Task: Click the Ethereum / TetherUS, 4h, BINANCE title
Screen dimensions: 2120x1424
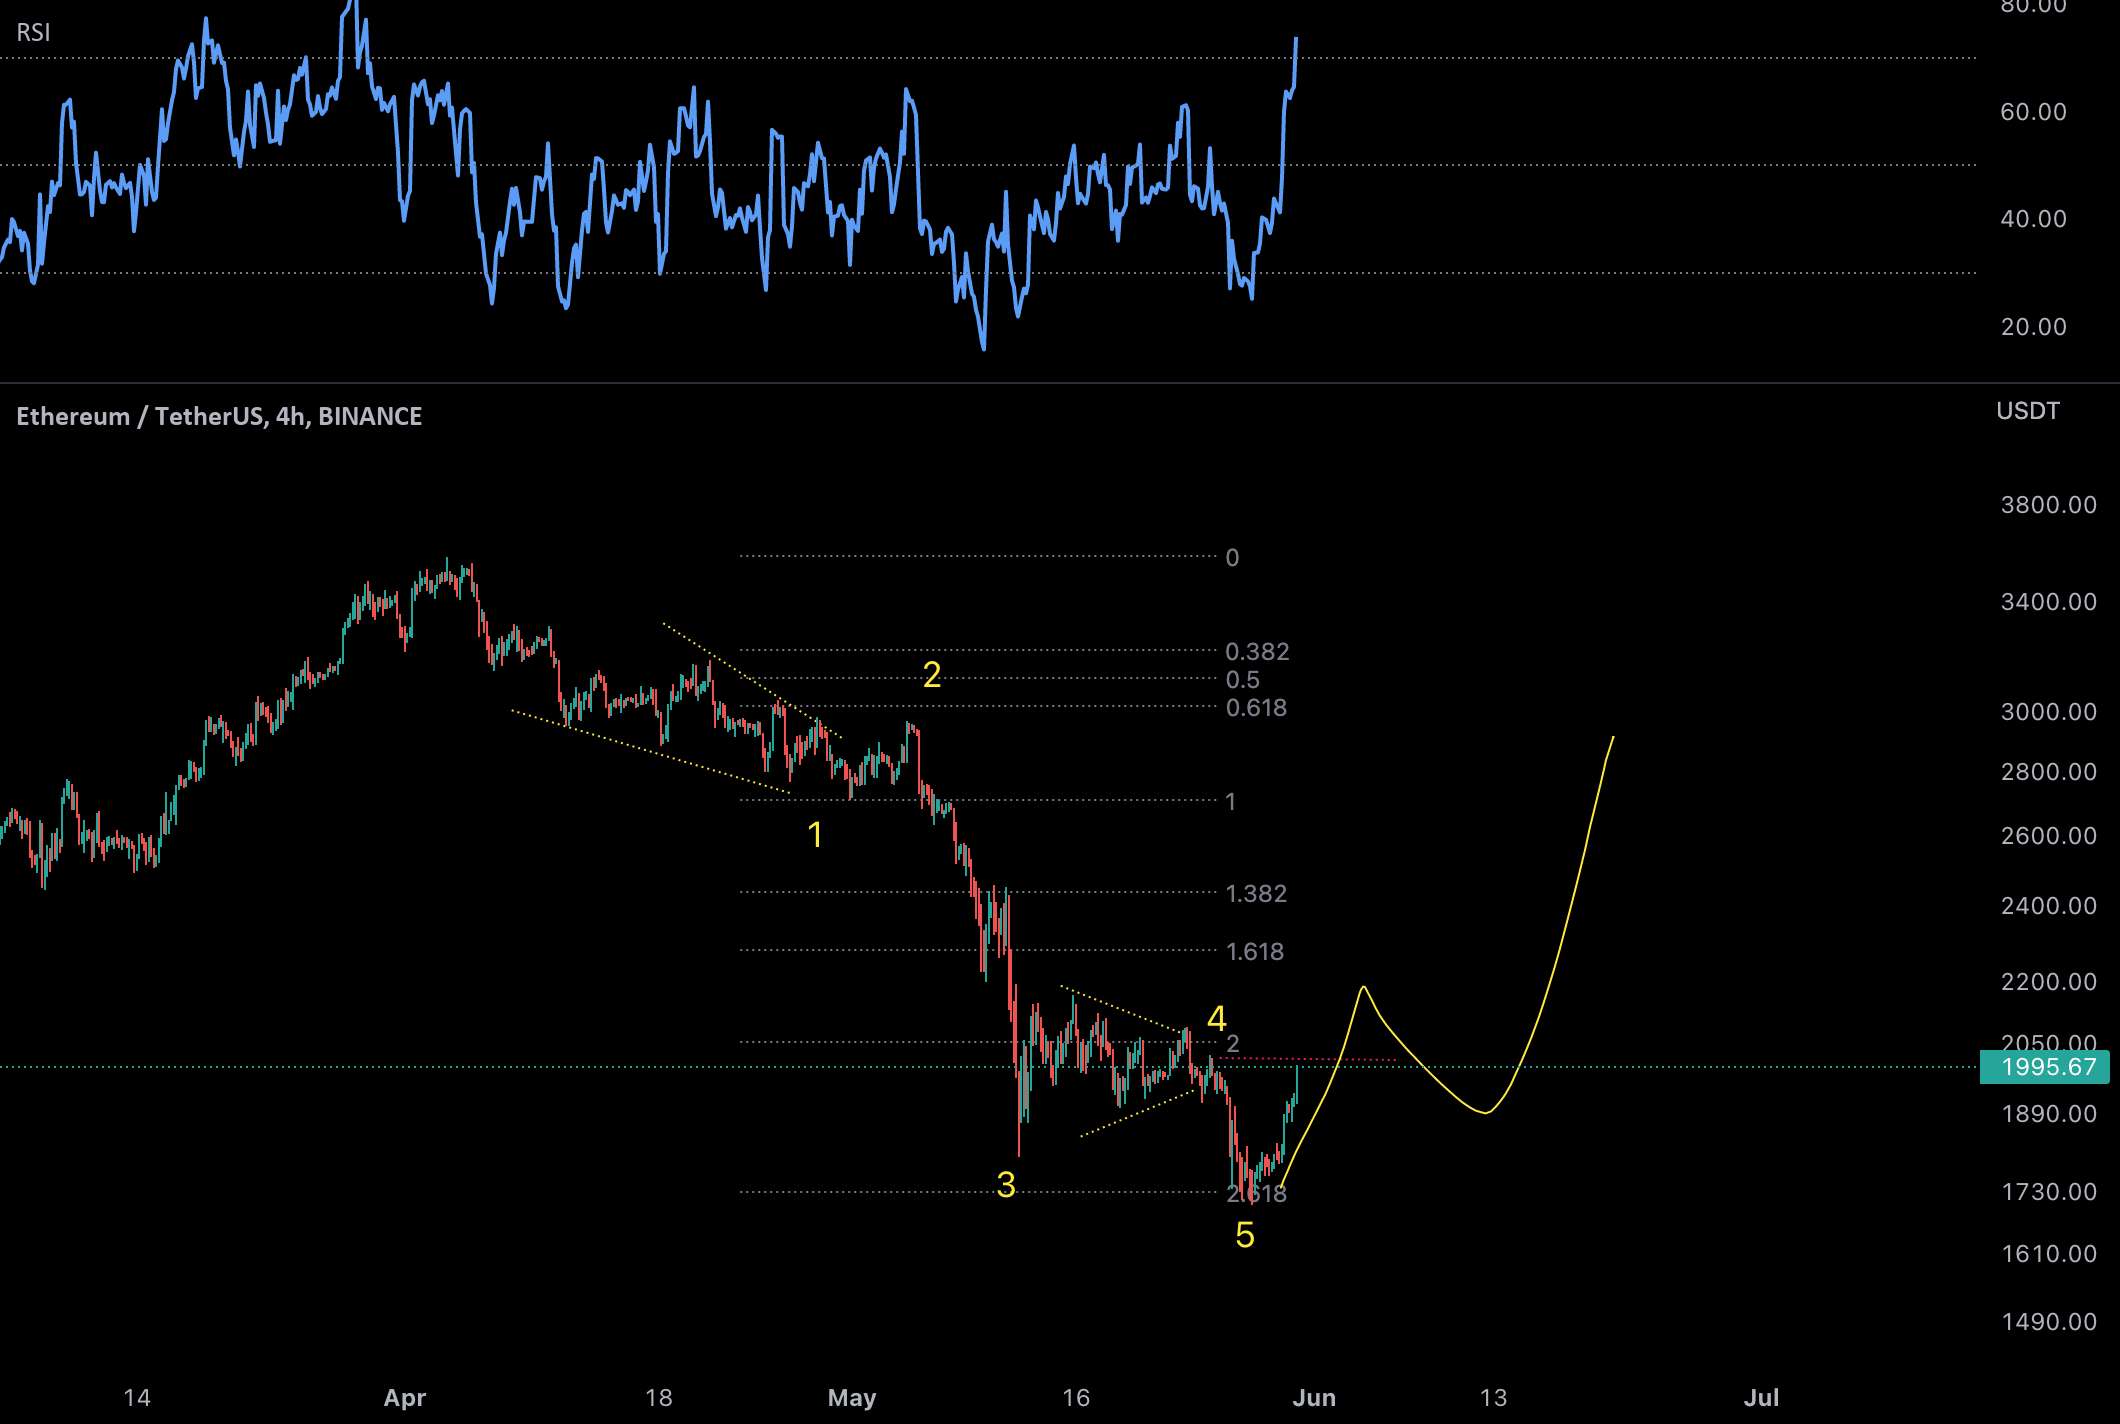Action: point(219,416)
